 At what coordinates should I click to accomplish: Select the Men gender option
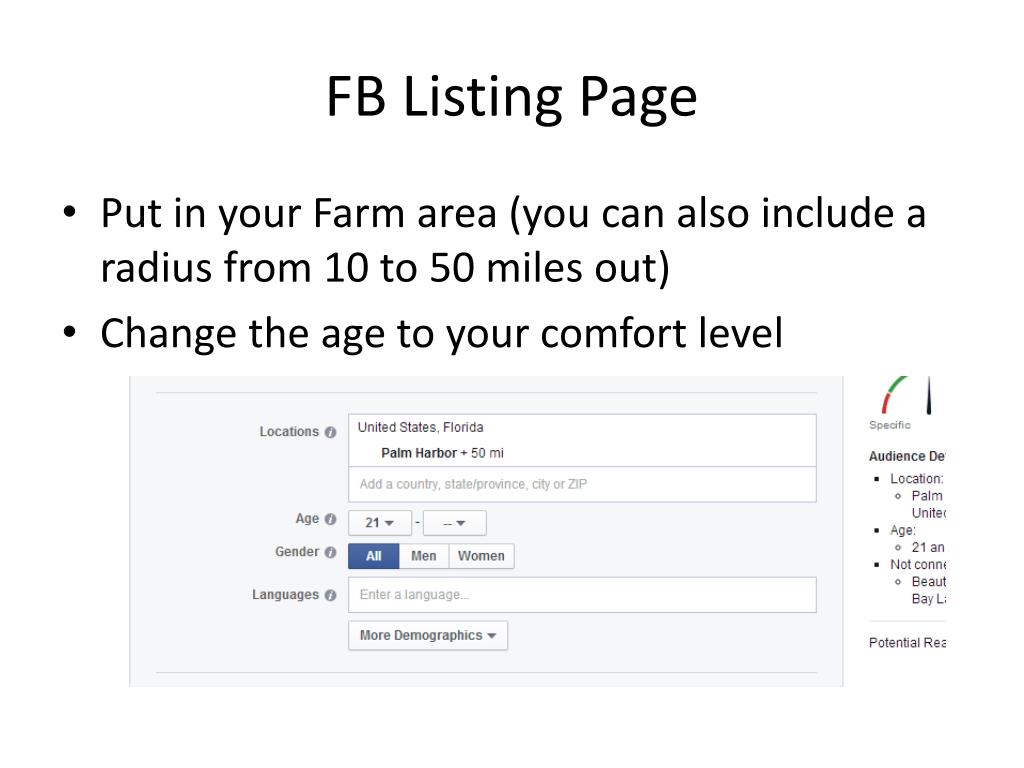pos(424,556)
